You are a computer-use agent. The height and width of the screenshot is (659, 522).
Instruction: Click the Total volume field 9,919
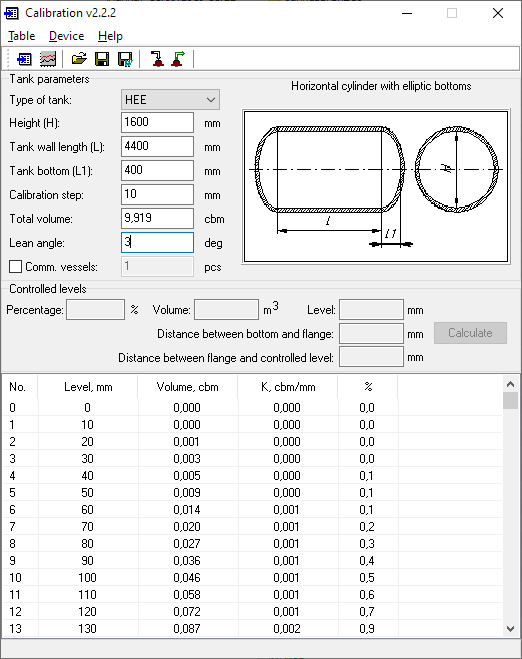(157, 218)
